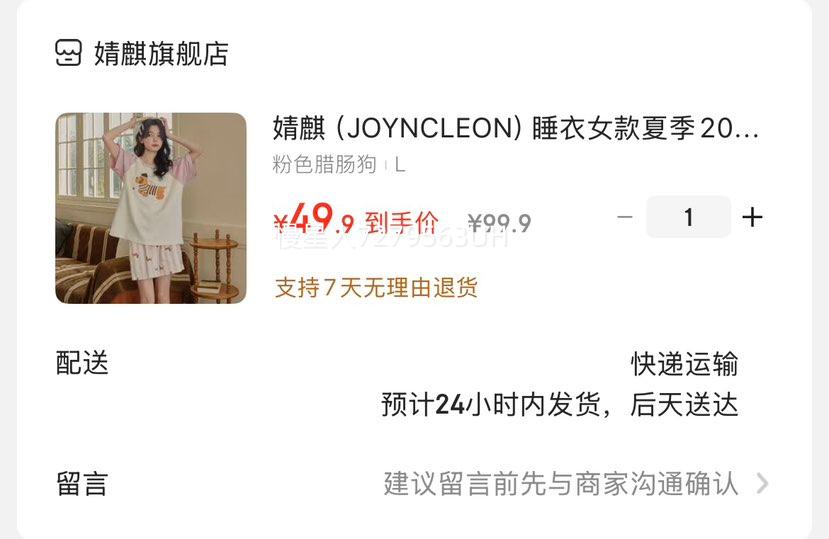Select the 快递运输 shipping method
The width and height of the screenshot is (829, 539).
coord(685,364)
